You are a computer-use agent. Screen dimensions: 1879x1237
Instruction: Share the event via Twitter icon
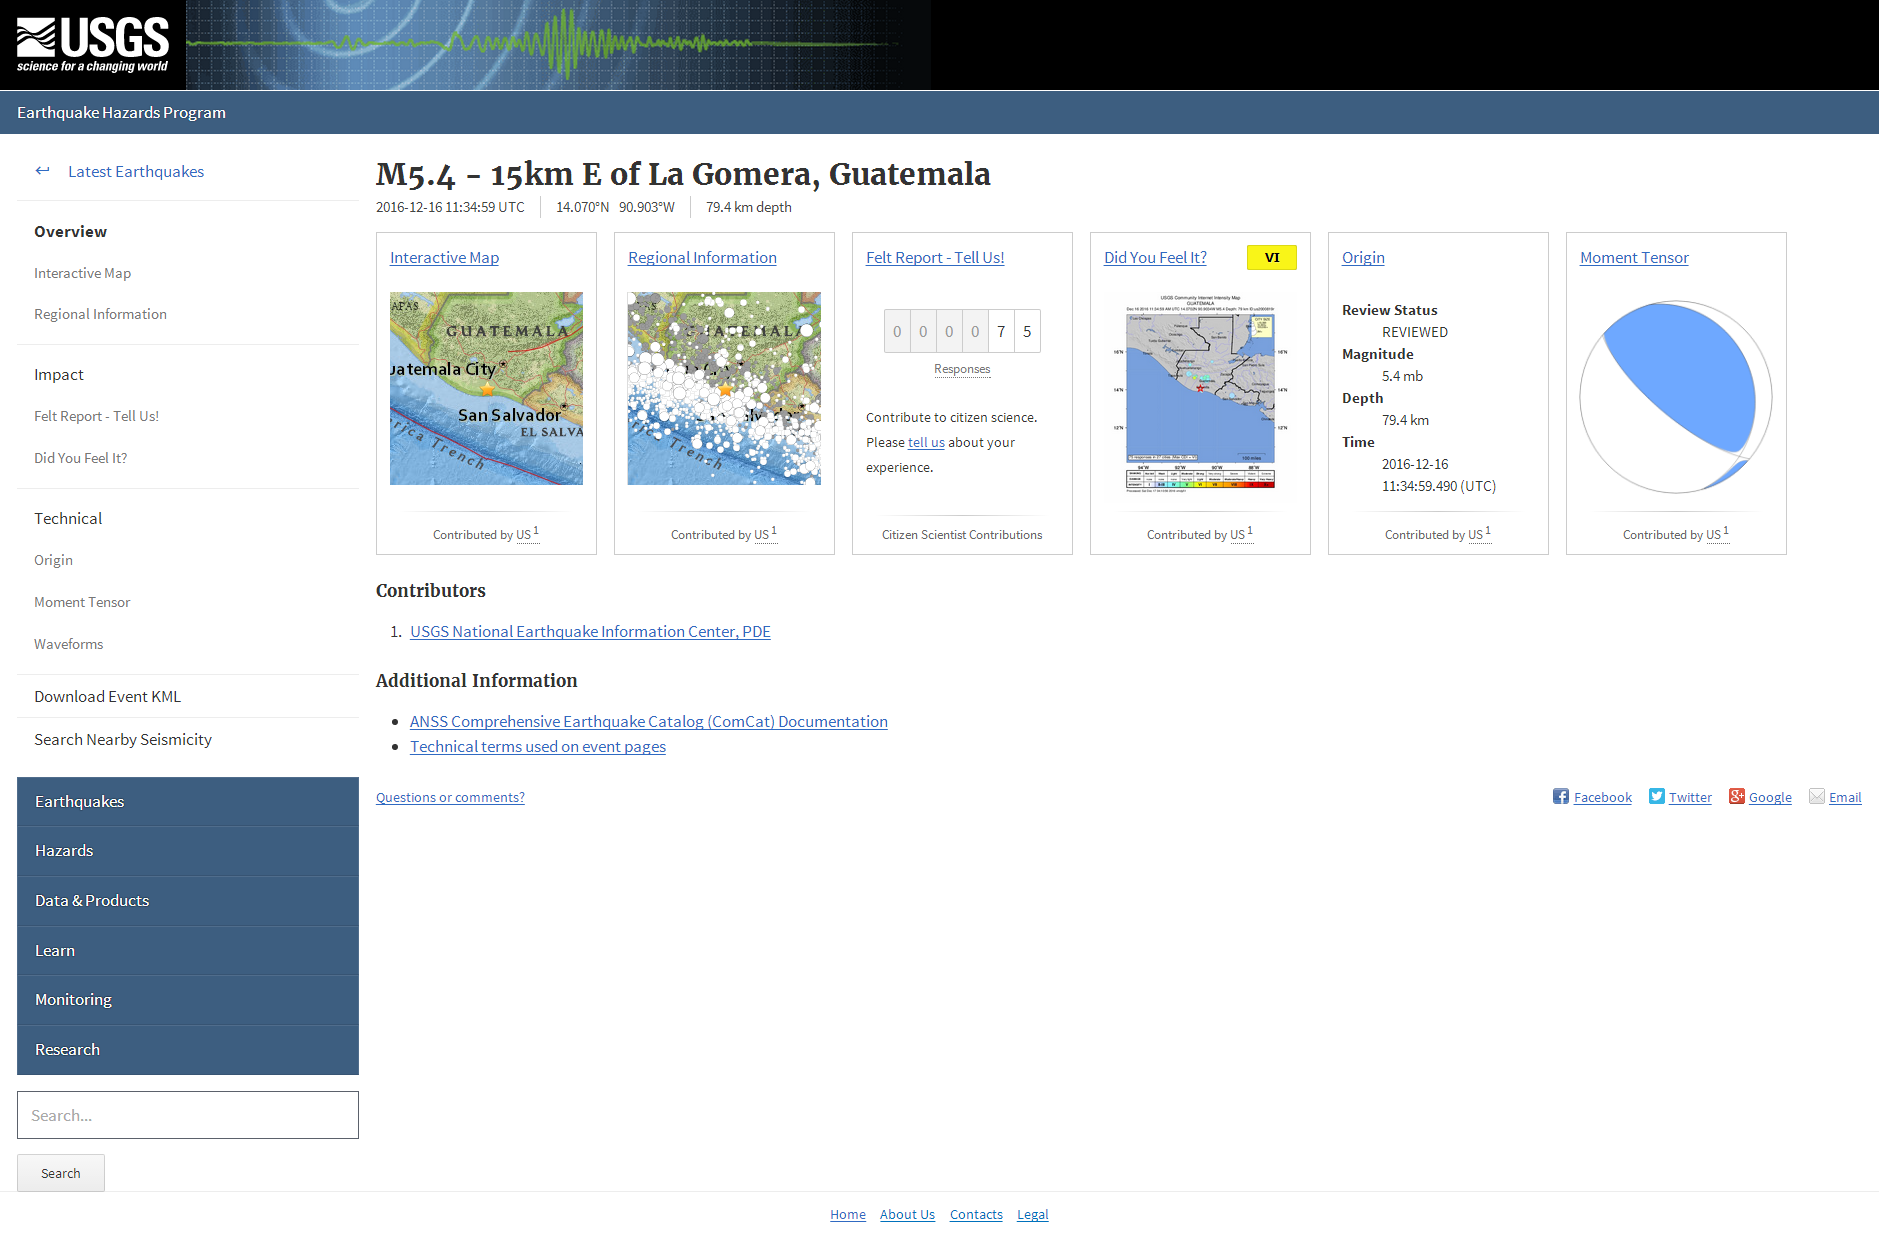point(1656,796)
